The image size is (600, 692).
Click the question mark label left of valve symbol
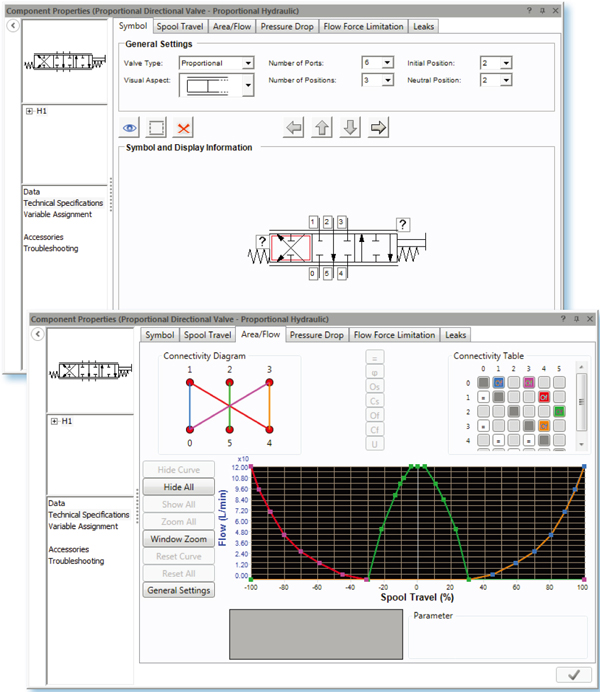click(262, 241)
